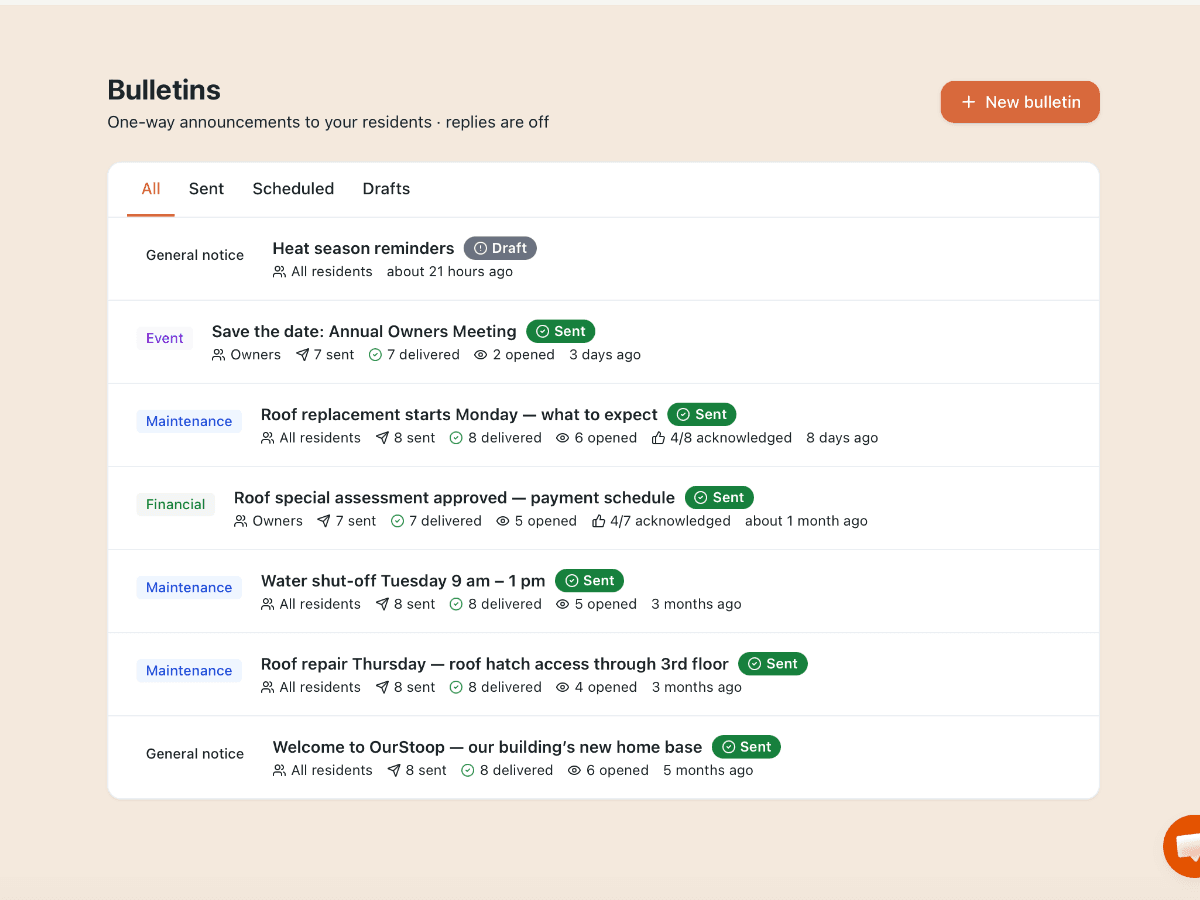Click the Draft status badge

coord(500,248)
